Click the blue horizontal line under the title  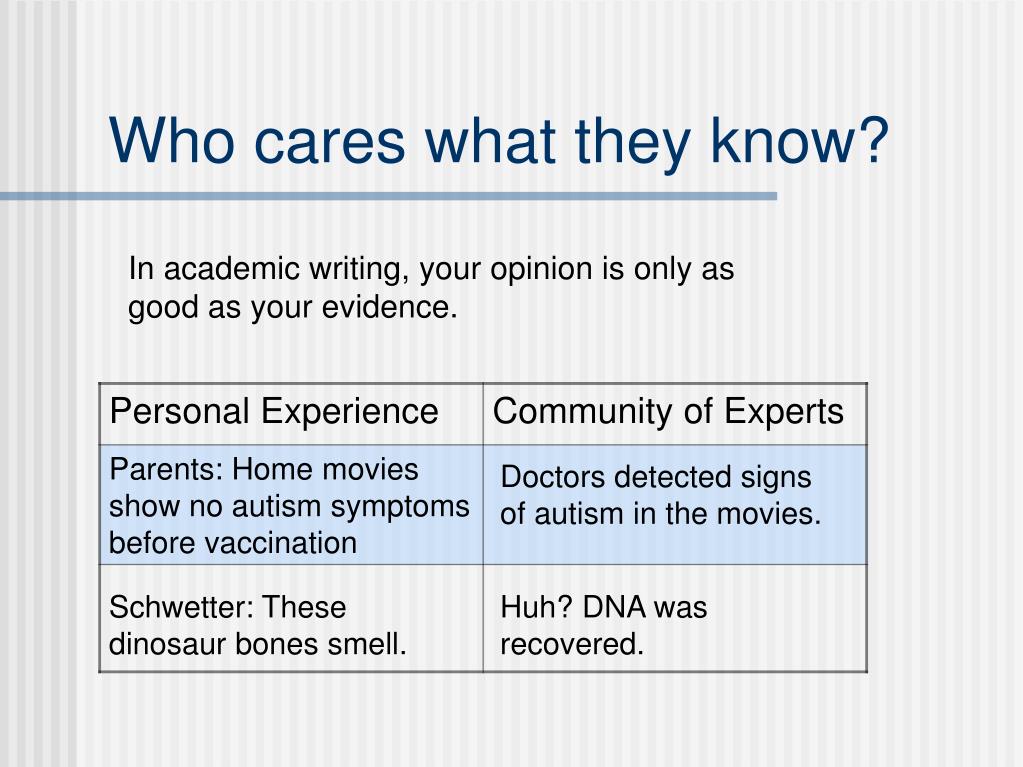[x=388, y=196]
